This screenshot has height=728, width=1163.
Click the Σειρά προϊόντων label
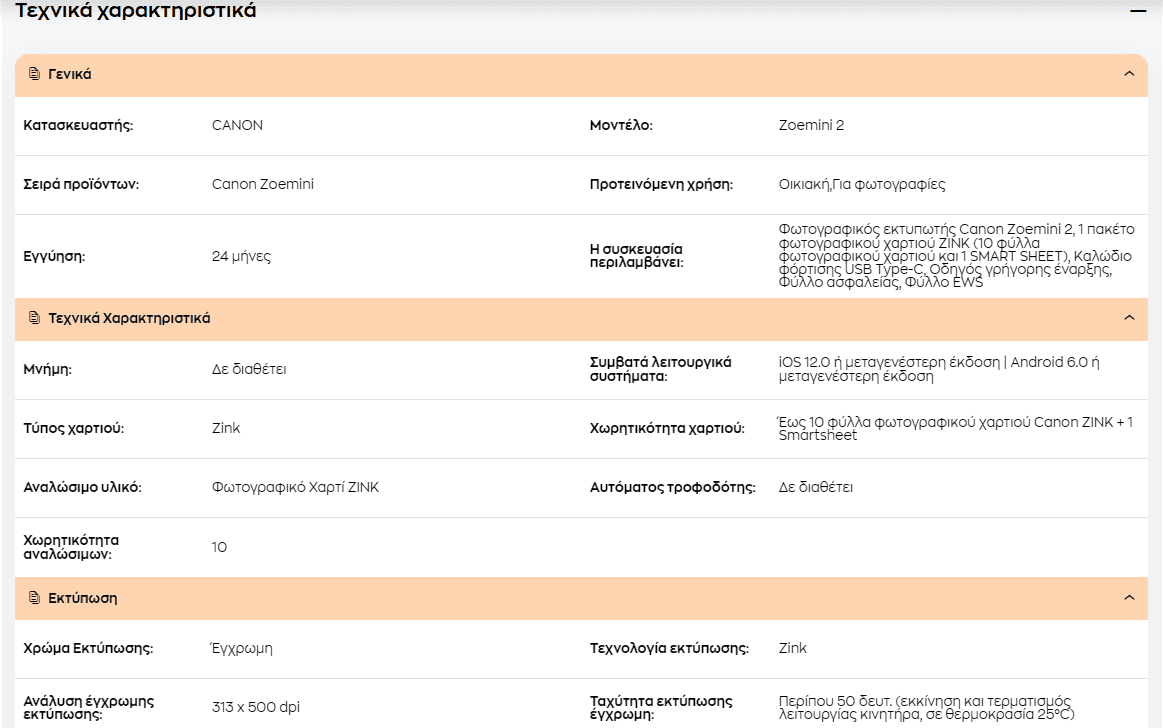(81, 185)
